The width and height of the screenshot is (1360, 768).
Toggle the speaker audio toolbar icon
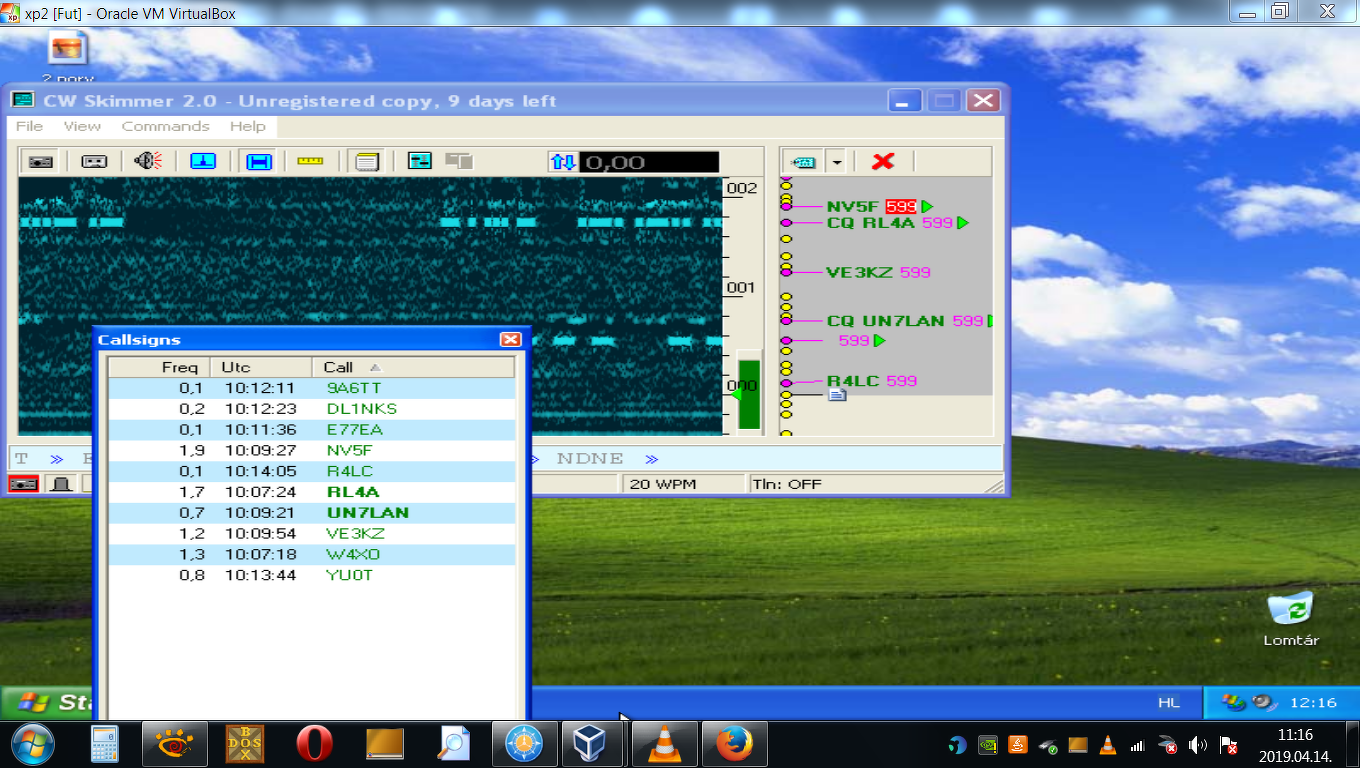click(148, 161)
